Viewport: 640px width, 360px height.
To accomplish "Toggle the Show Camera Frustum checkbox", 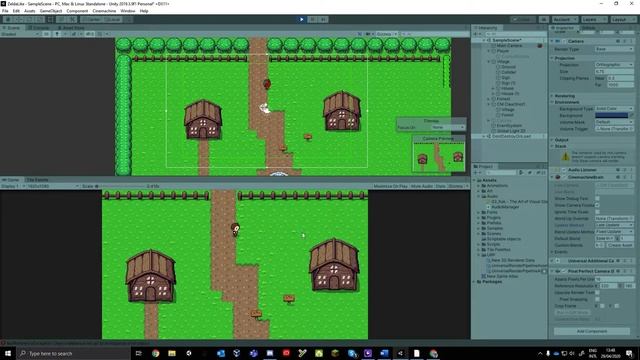I will coord(597,205).
